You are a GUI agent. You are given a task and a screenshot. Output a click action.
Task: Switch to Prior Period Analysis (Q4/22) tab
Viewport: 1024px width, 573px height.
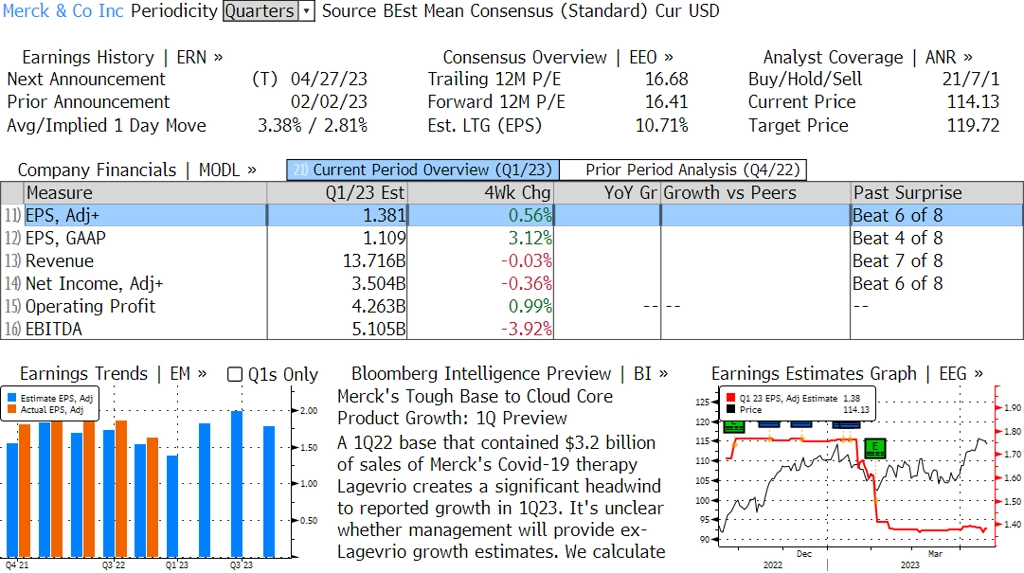point(684,170)
